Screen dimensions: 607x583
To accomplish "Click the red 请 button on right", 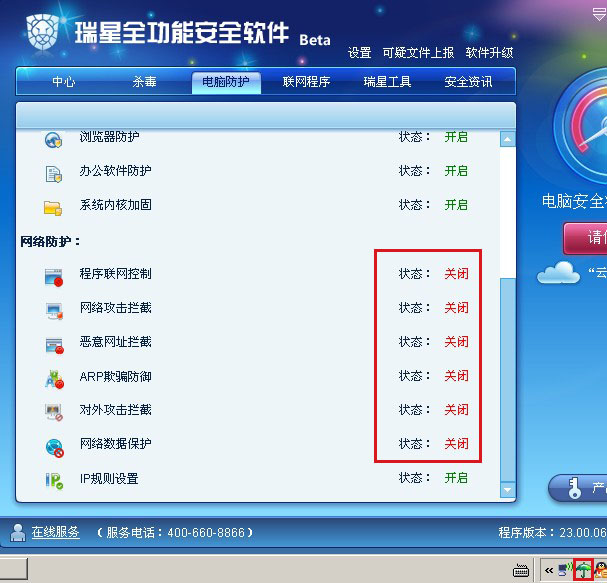I will [586, 238].
